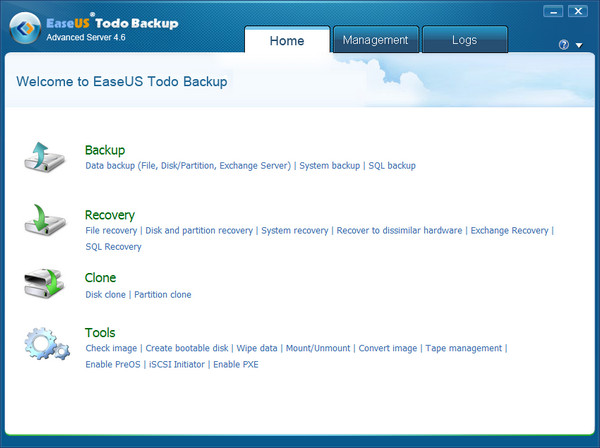The image size is (600, 448).
Task: Click the Clone disk icon
Action: coord(45,284)
